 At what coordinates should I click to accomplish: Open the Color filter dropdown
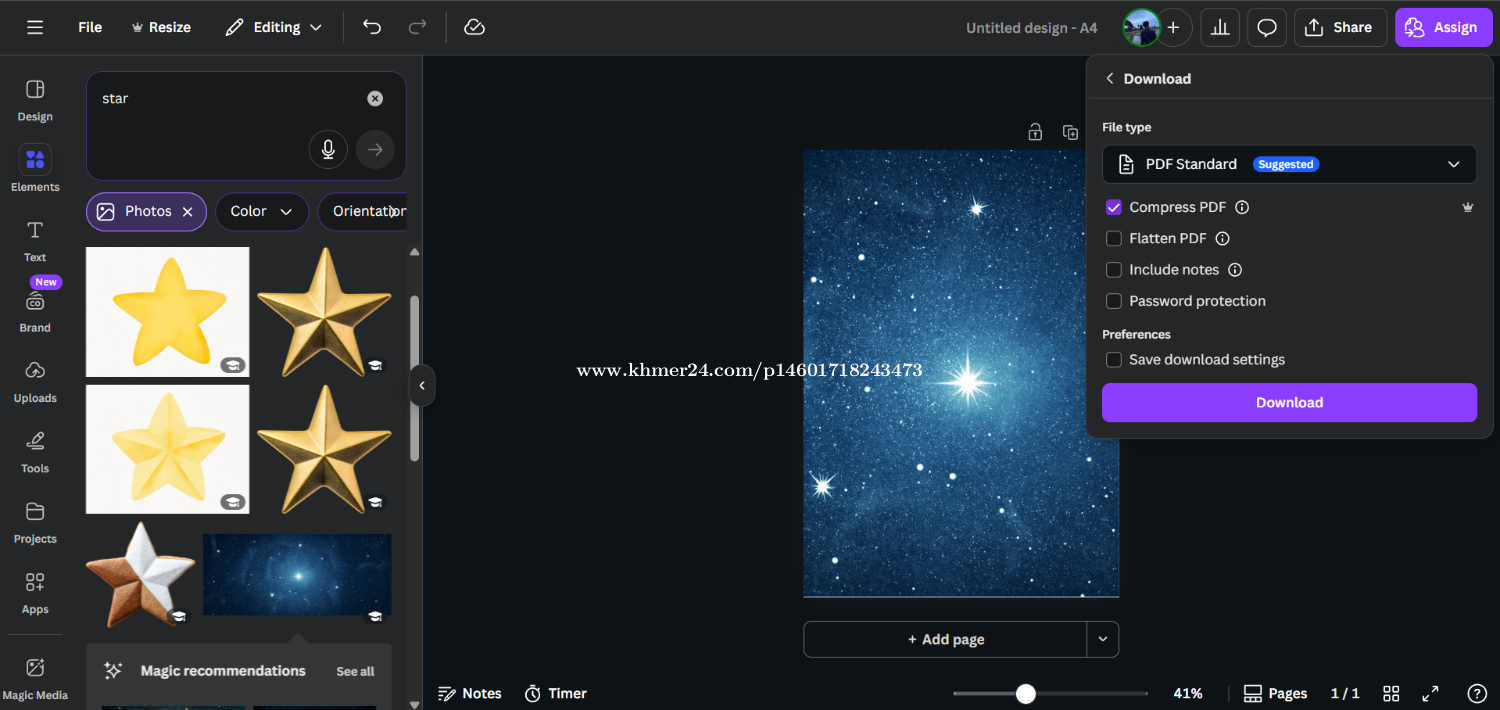pyautogui.click(x=261, y=211)
